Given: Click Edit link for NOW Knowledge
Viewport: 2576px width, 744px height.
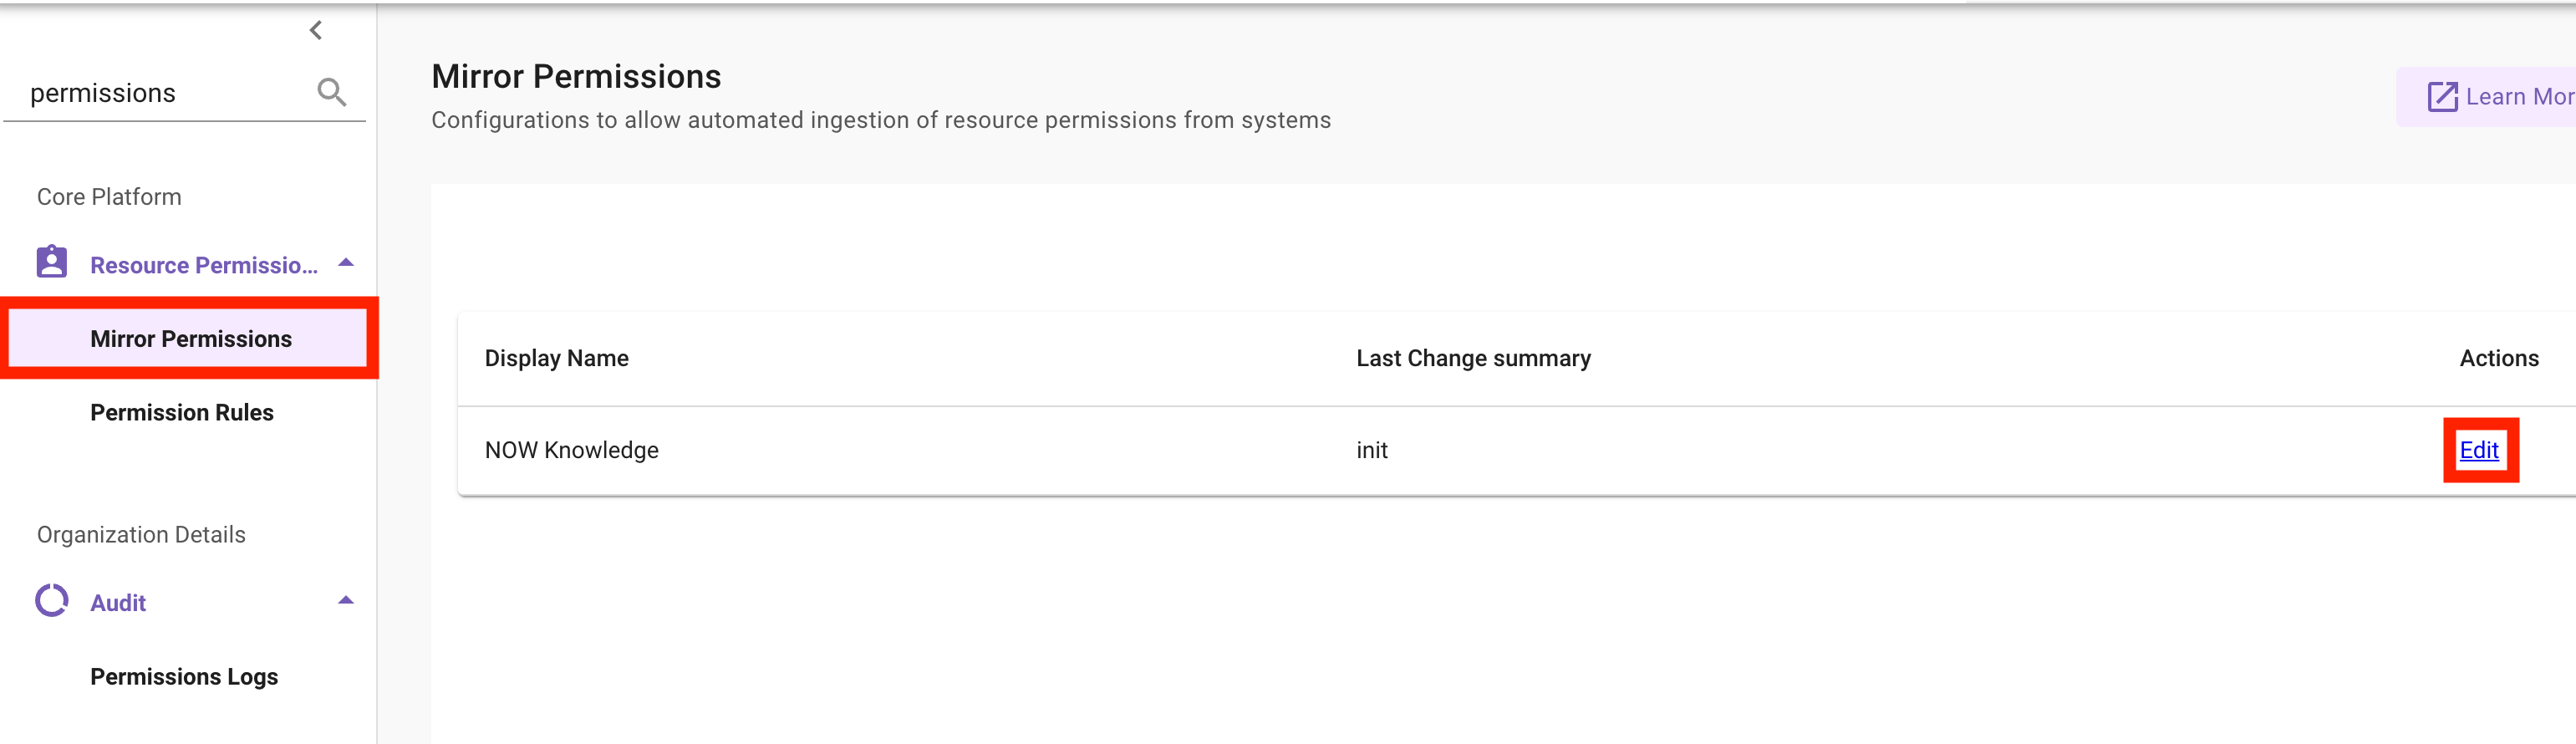Looking at the screenshot, I should pyautogui.click(x=2479, y=450).
